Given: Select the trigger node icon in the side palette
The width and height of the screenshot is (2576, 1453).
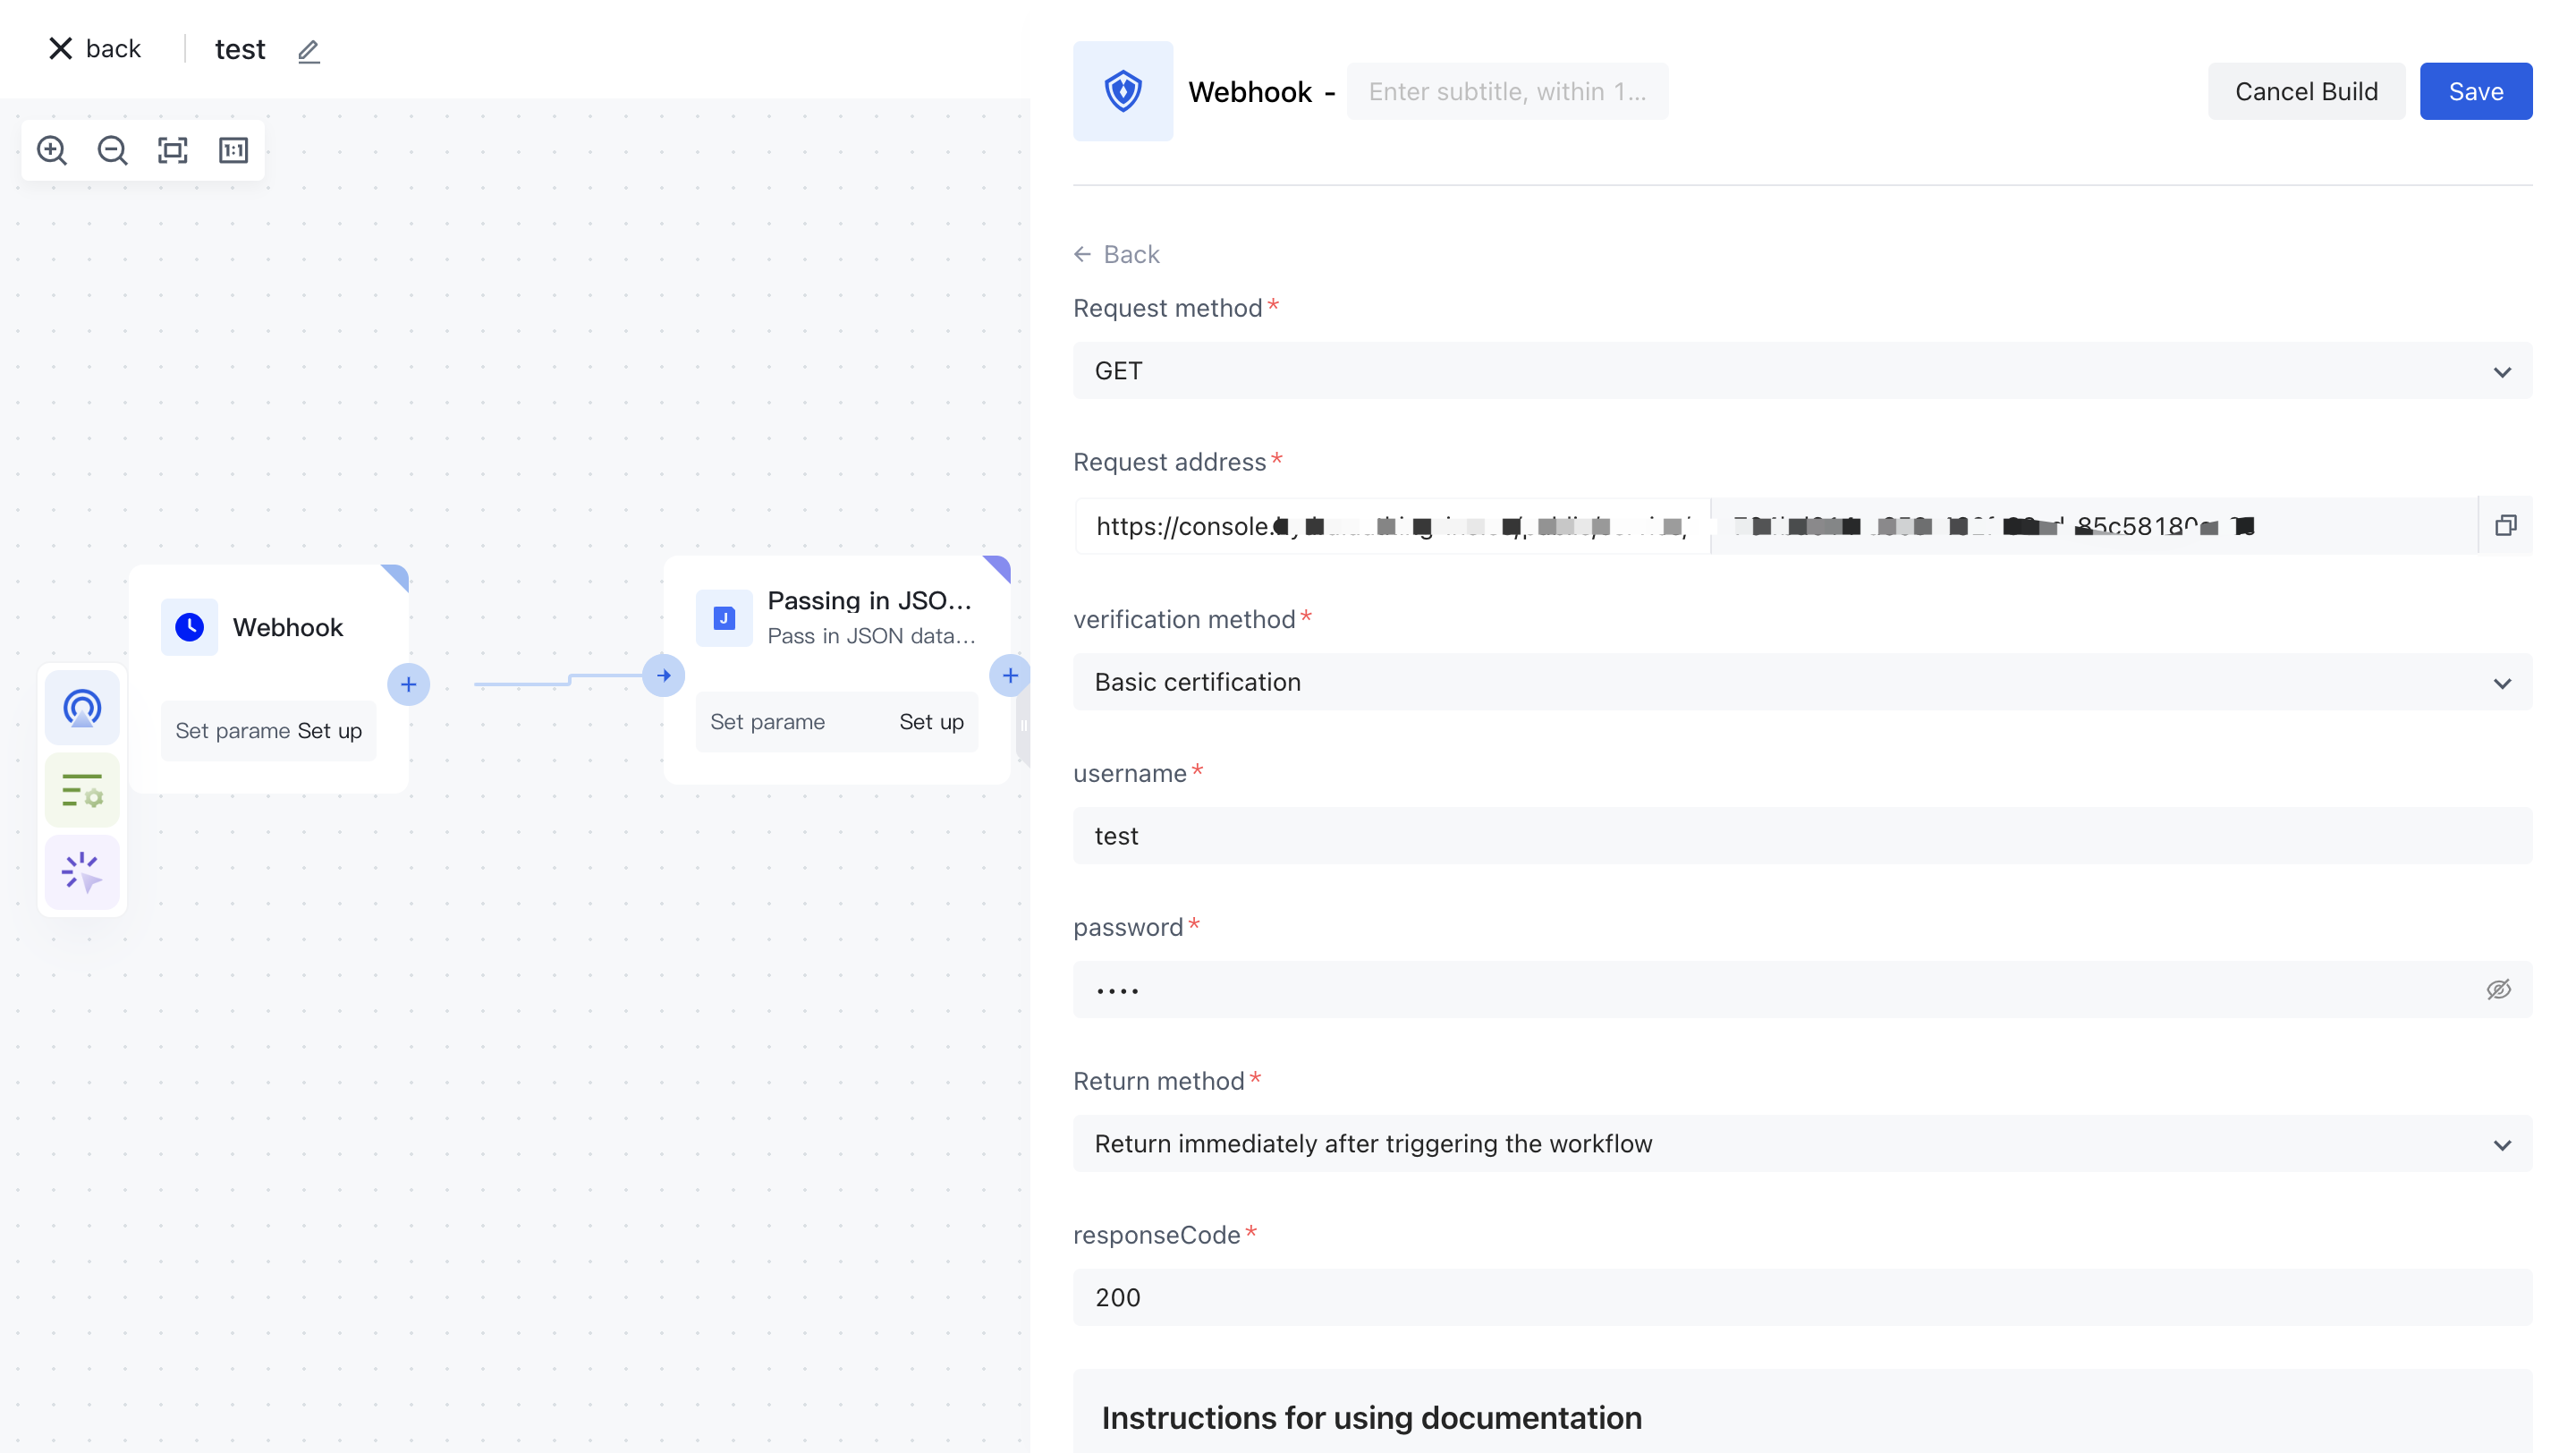Looking at the screenshot, I should [x=82, y=708].
